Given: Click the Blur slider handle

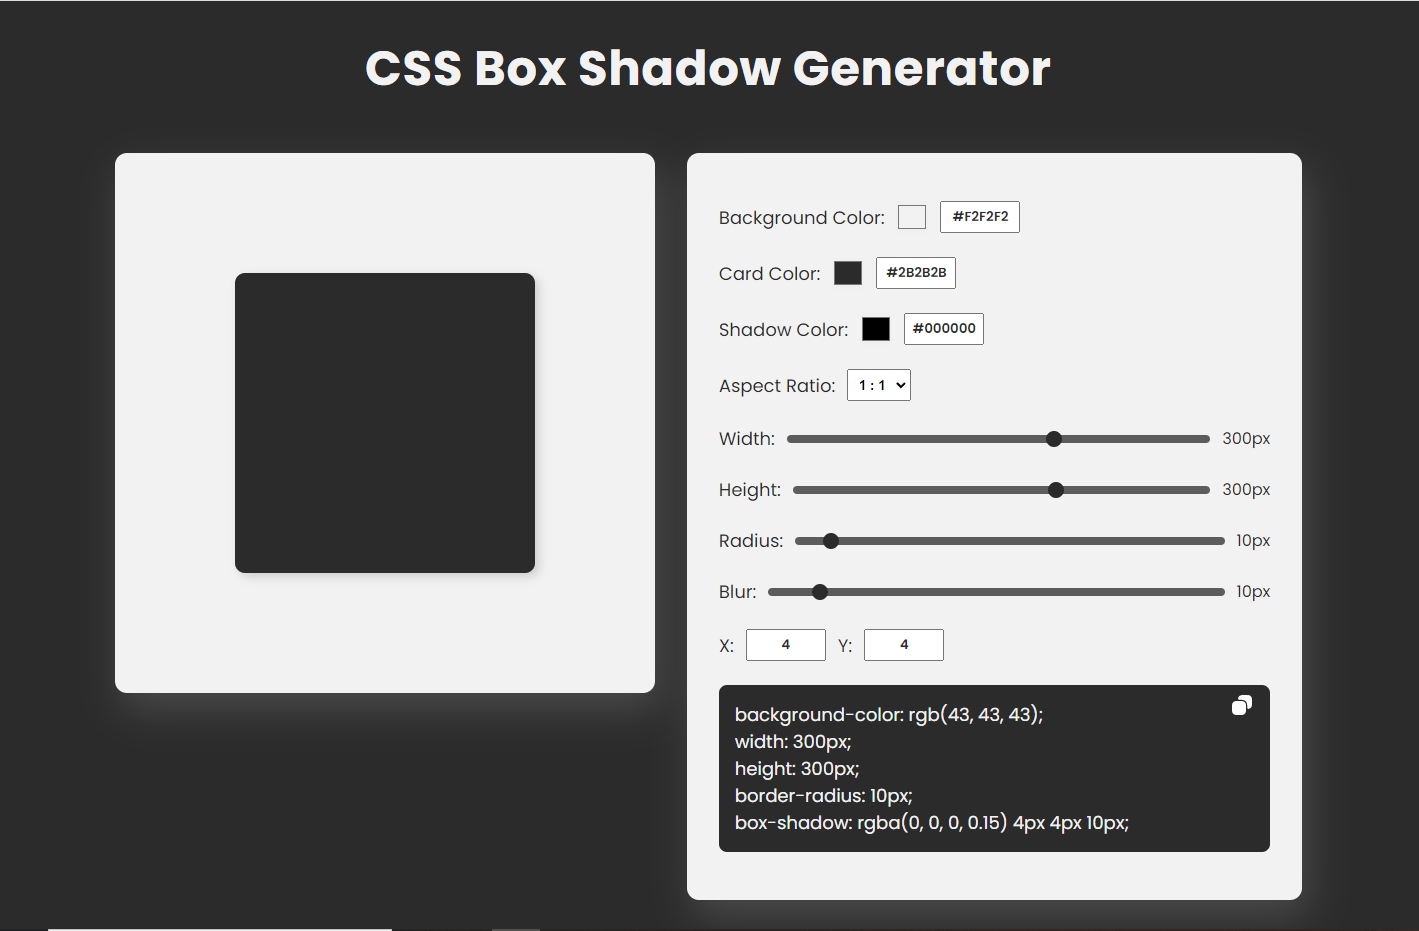Looking at the screenshot, I should pyautogui.click(x=820, y=591).
